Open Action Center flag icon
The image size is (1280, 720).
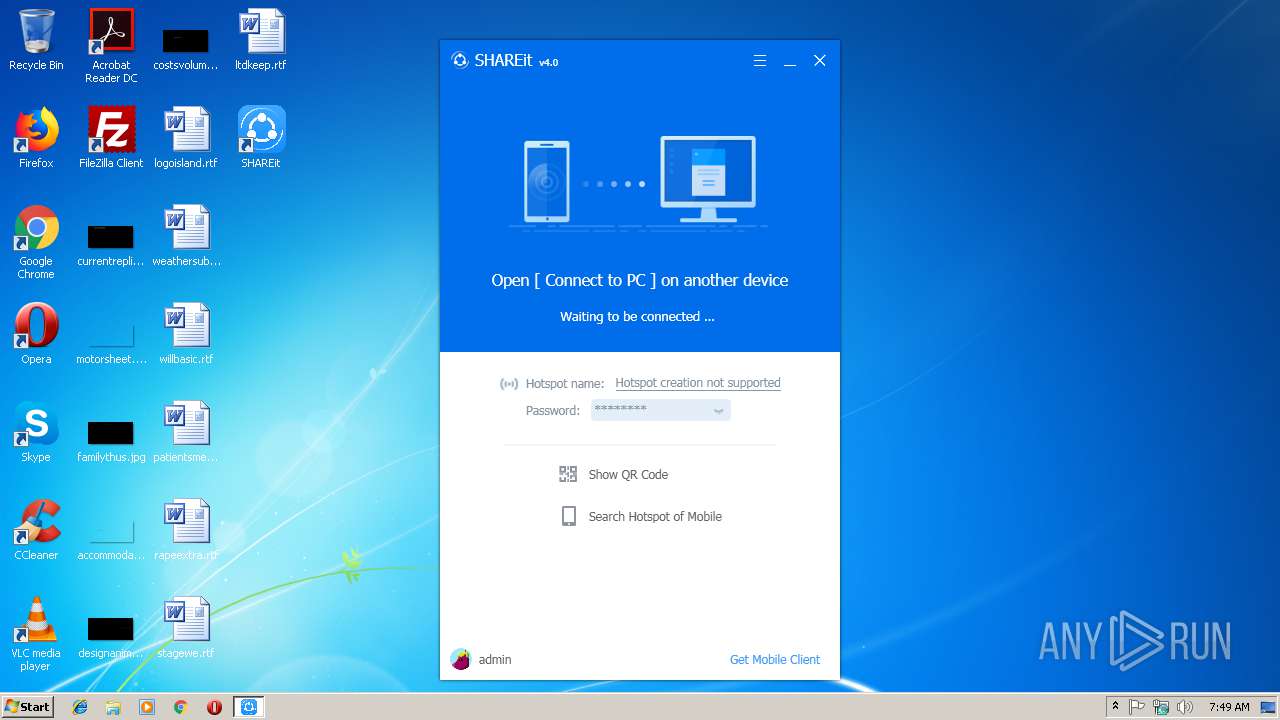pyautogui.click(x=1137, y=707)
